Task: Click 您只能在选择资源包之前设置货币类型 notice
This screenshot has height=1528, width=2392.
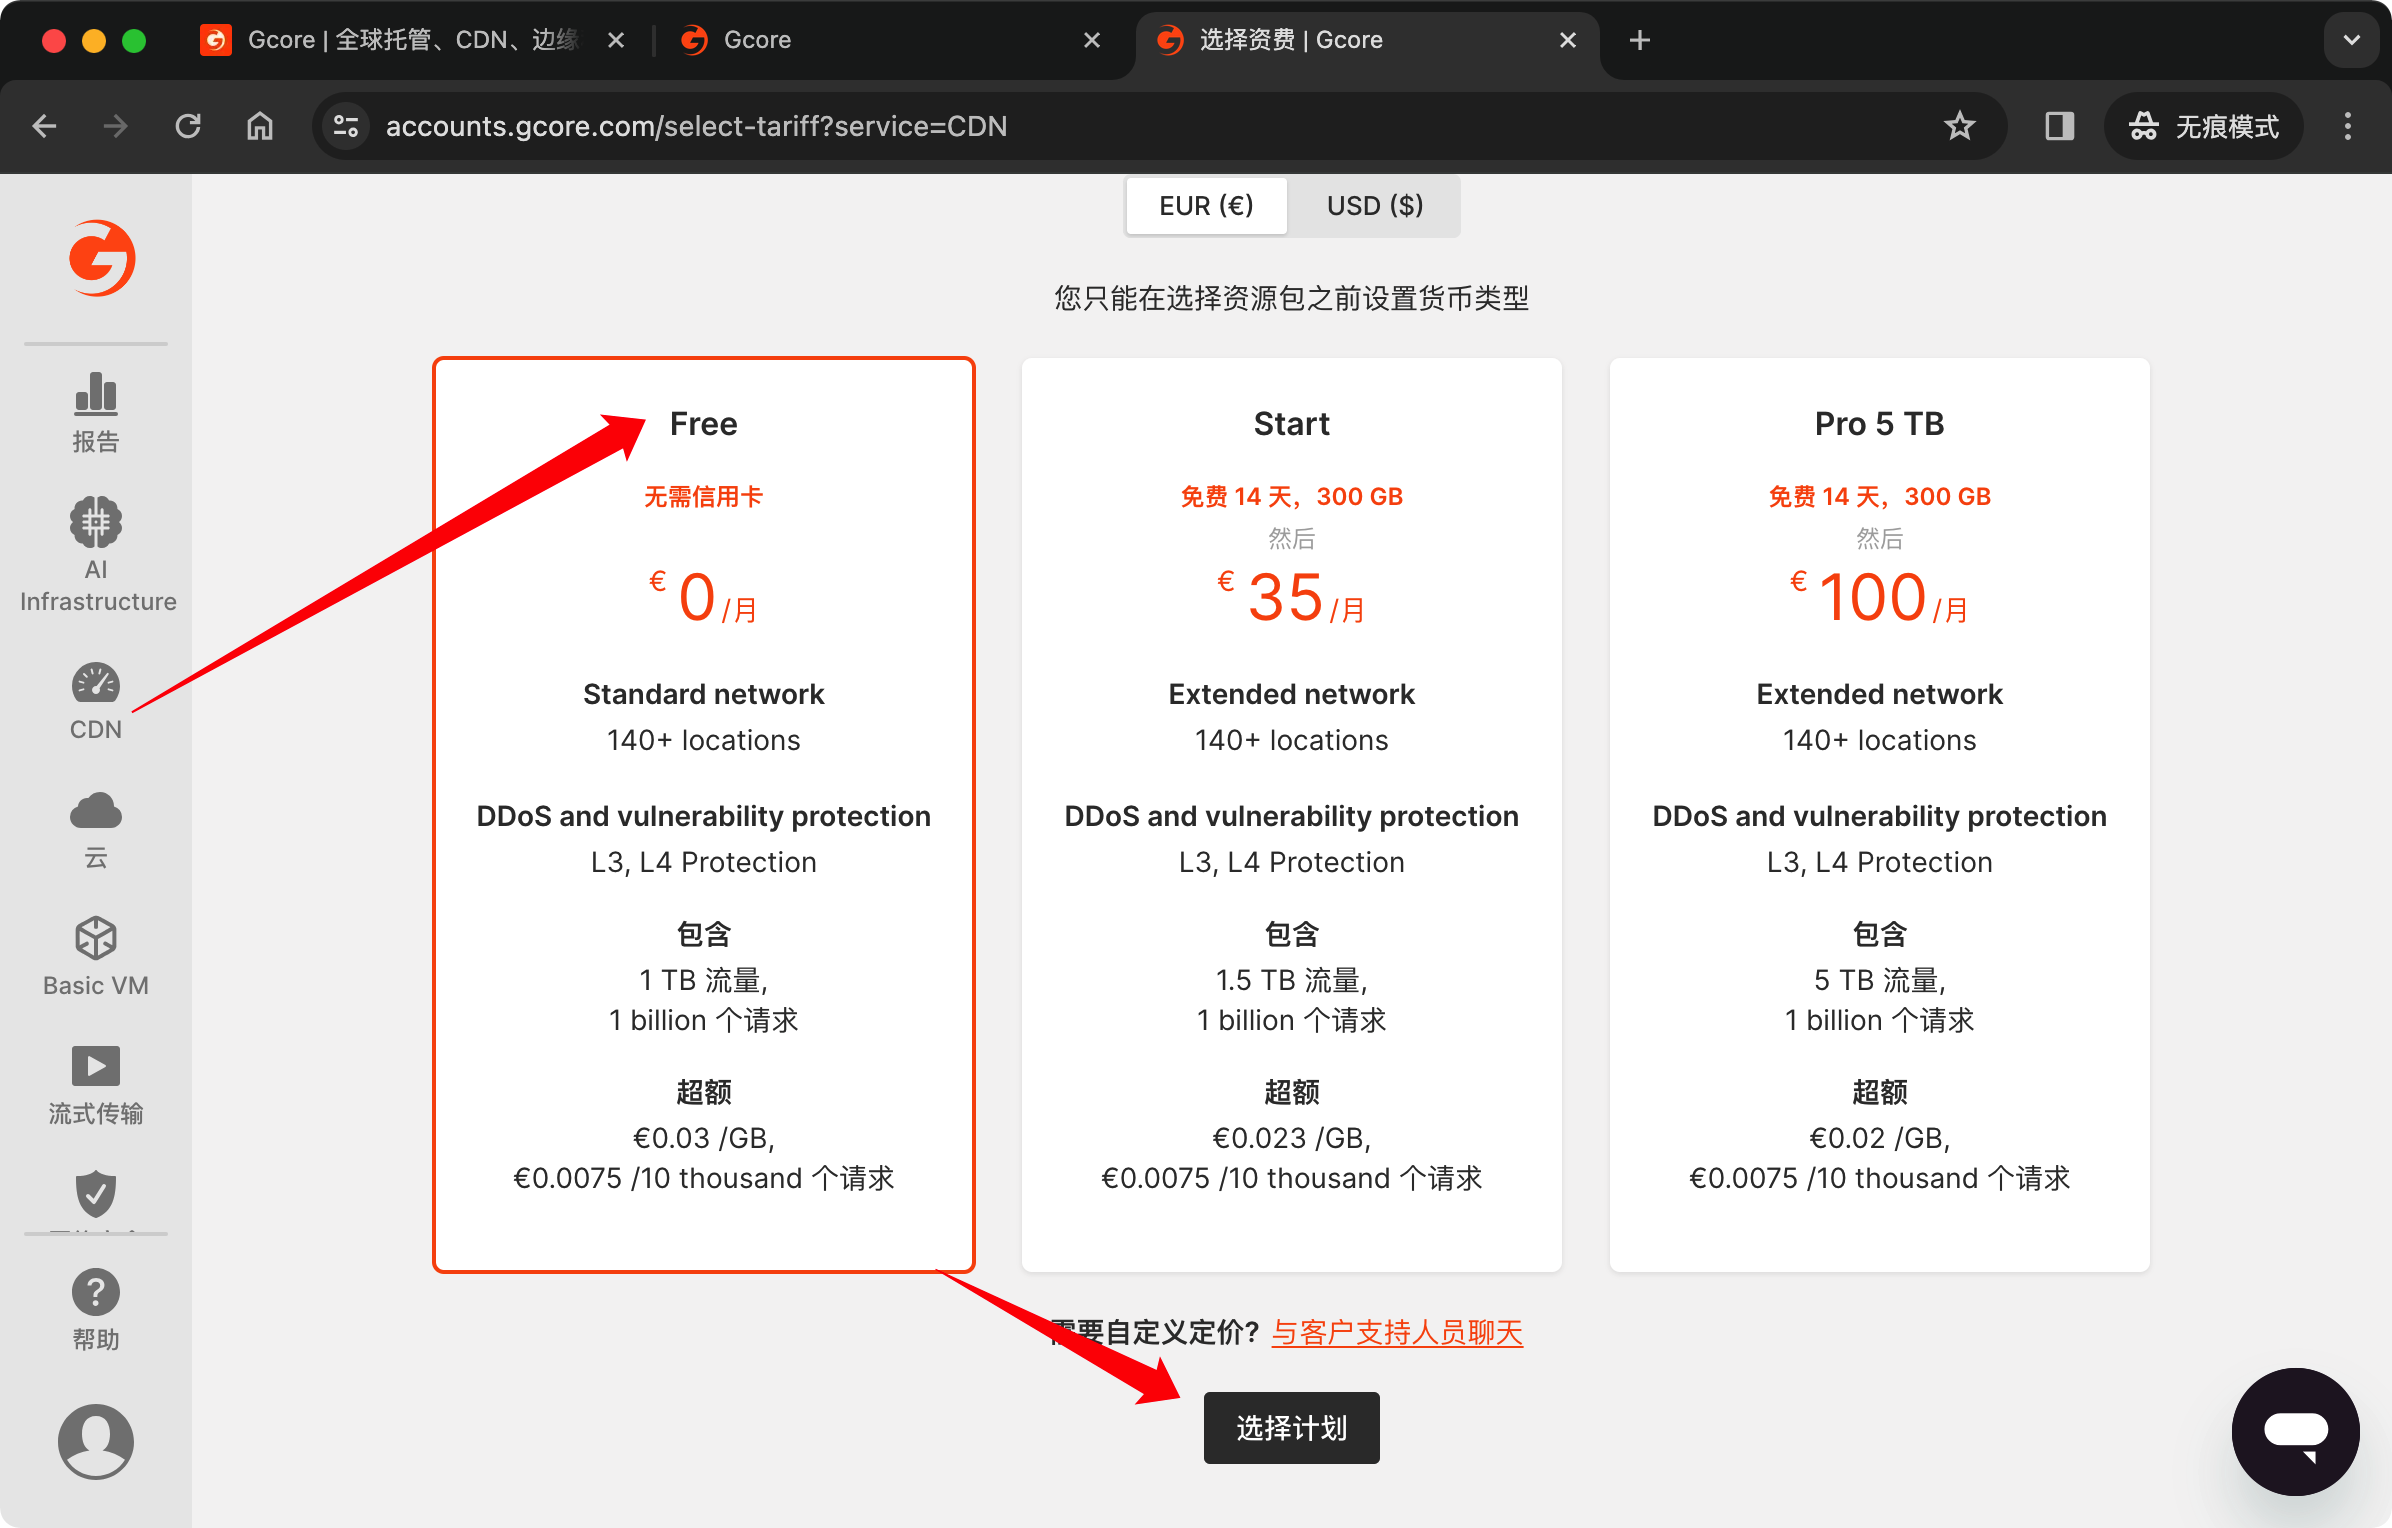Action: pos(1291,298)
